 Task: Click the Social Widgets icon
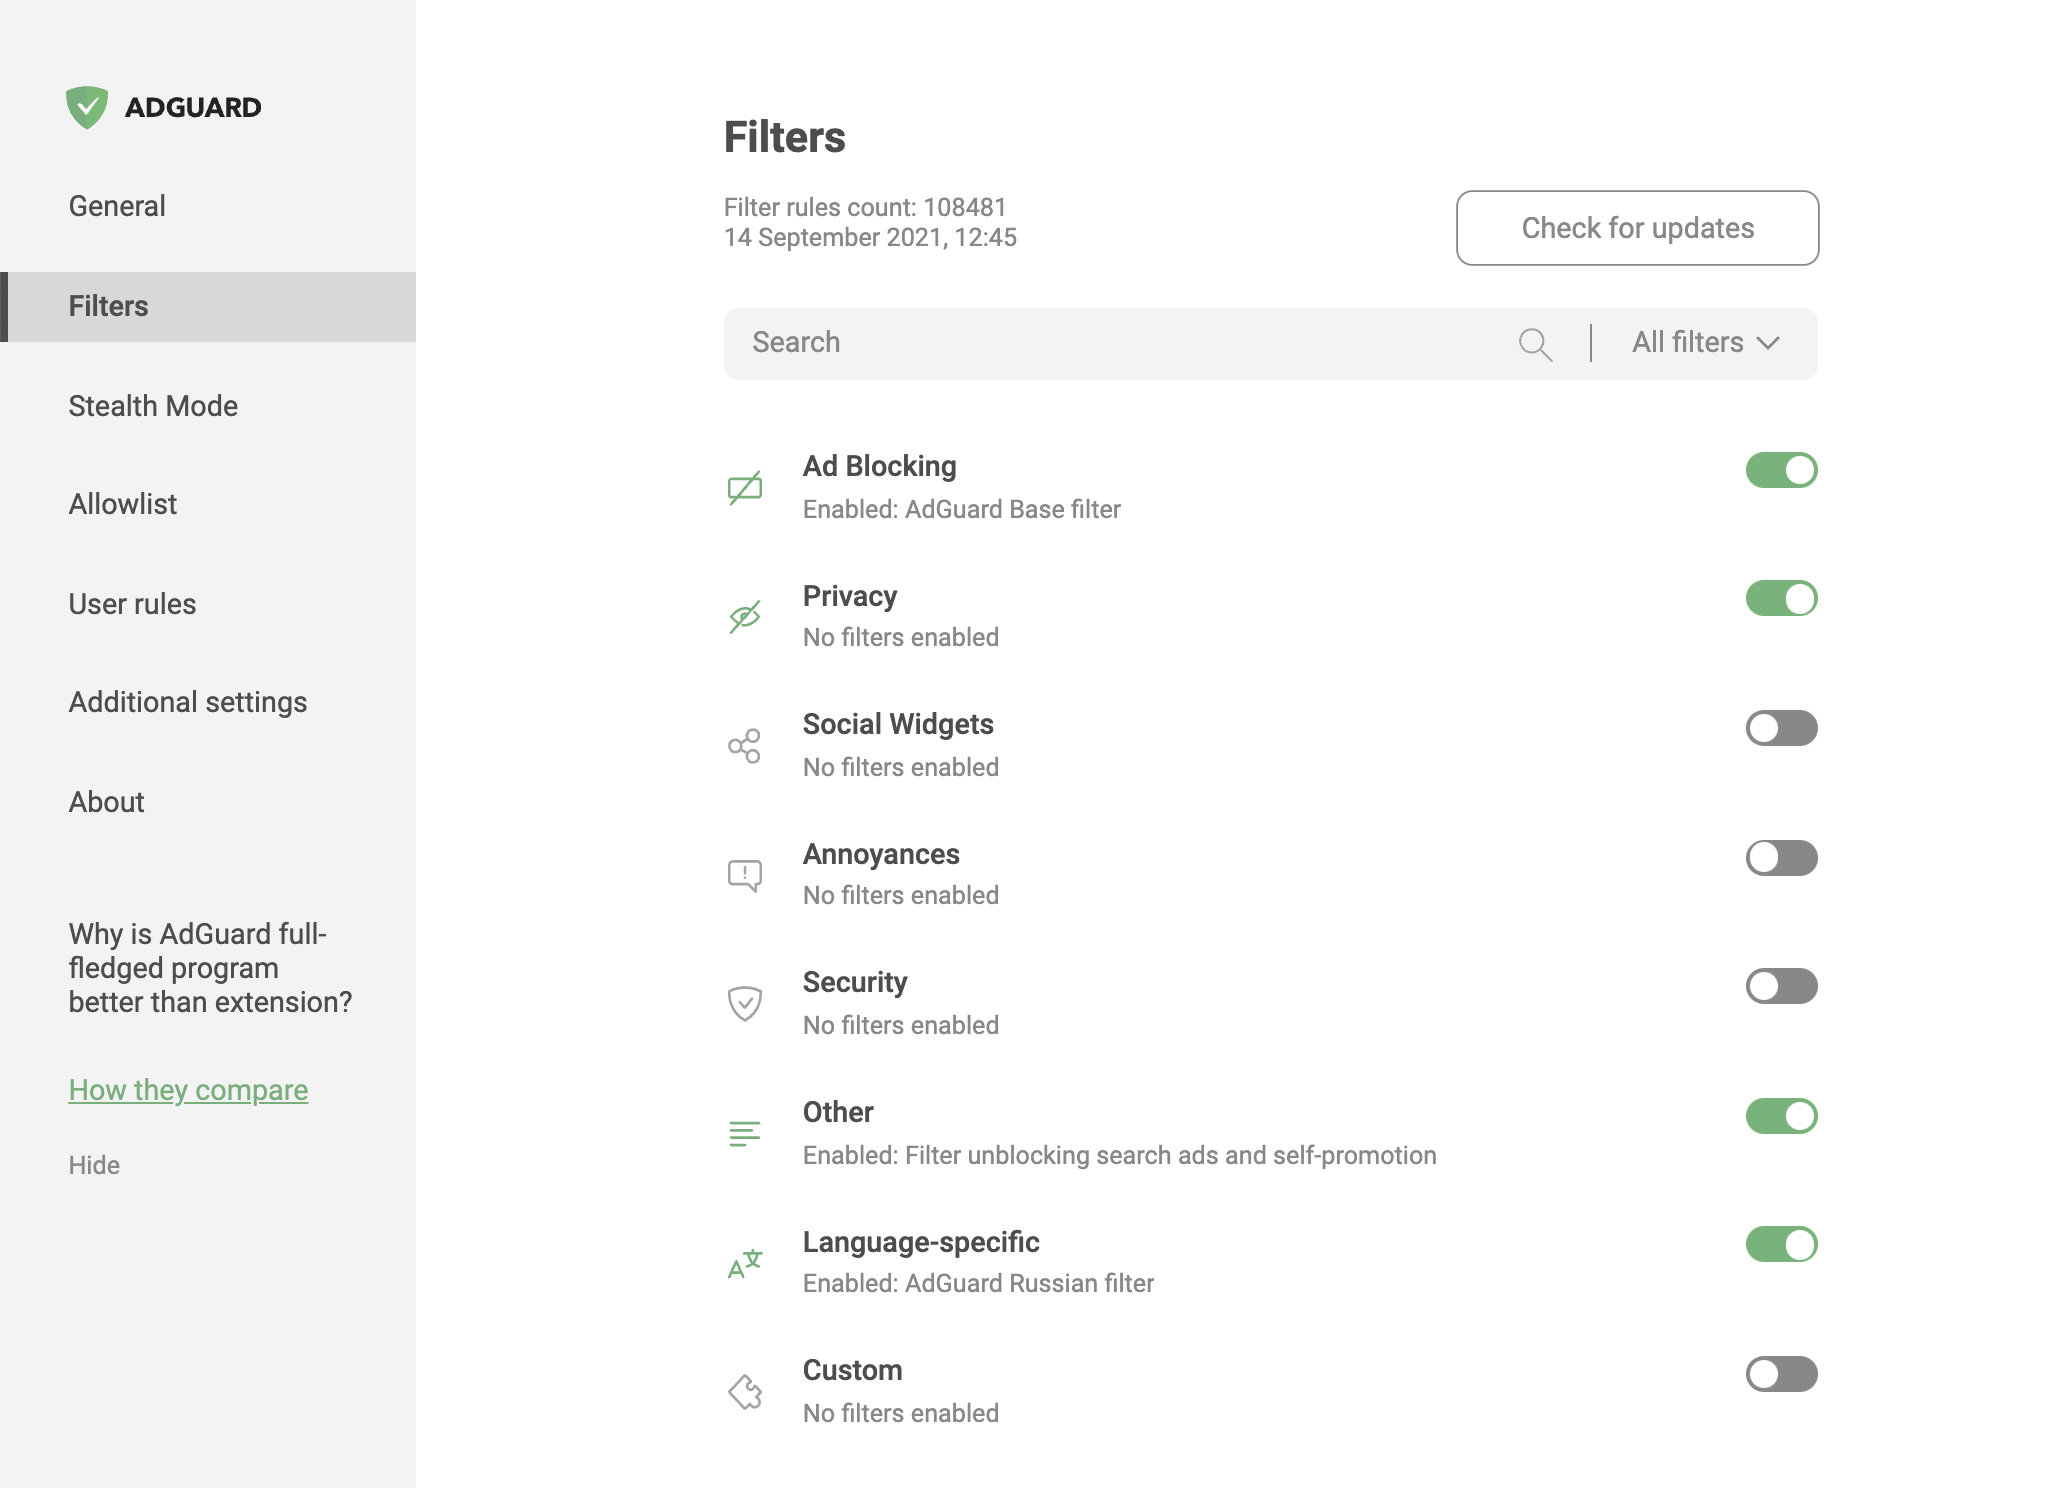point(743,744)
